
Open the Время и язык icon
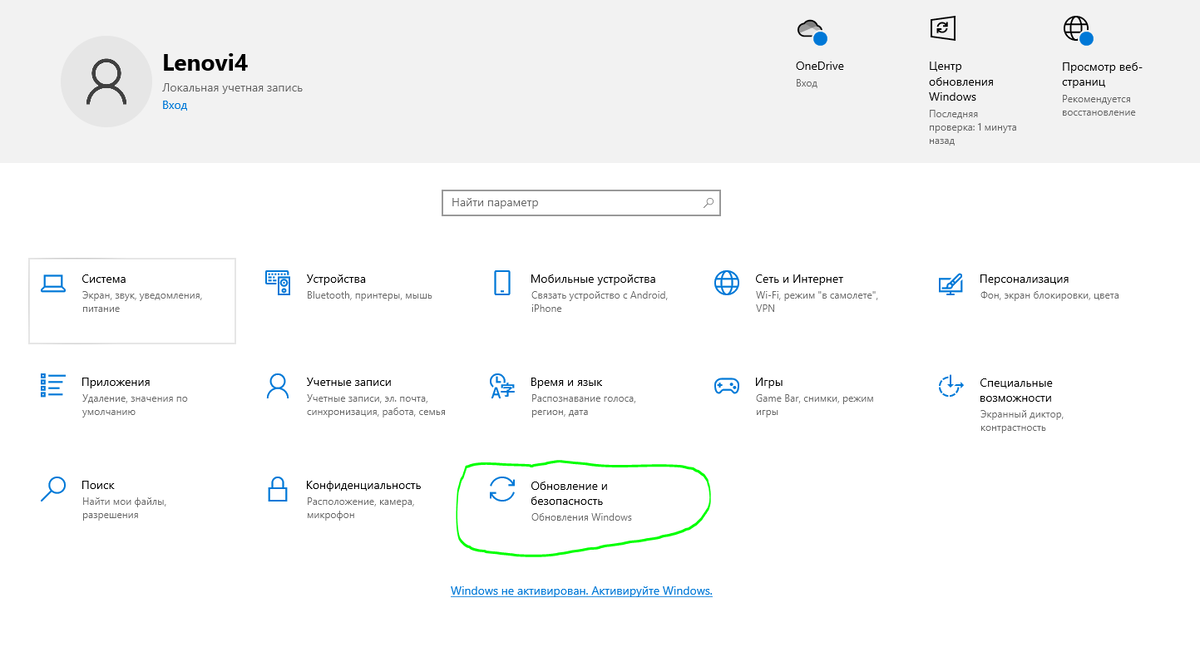pos(502,385)
